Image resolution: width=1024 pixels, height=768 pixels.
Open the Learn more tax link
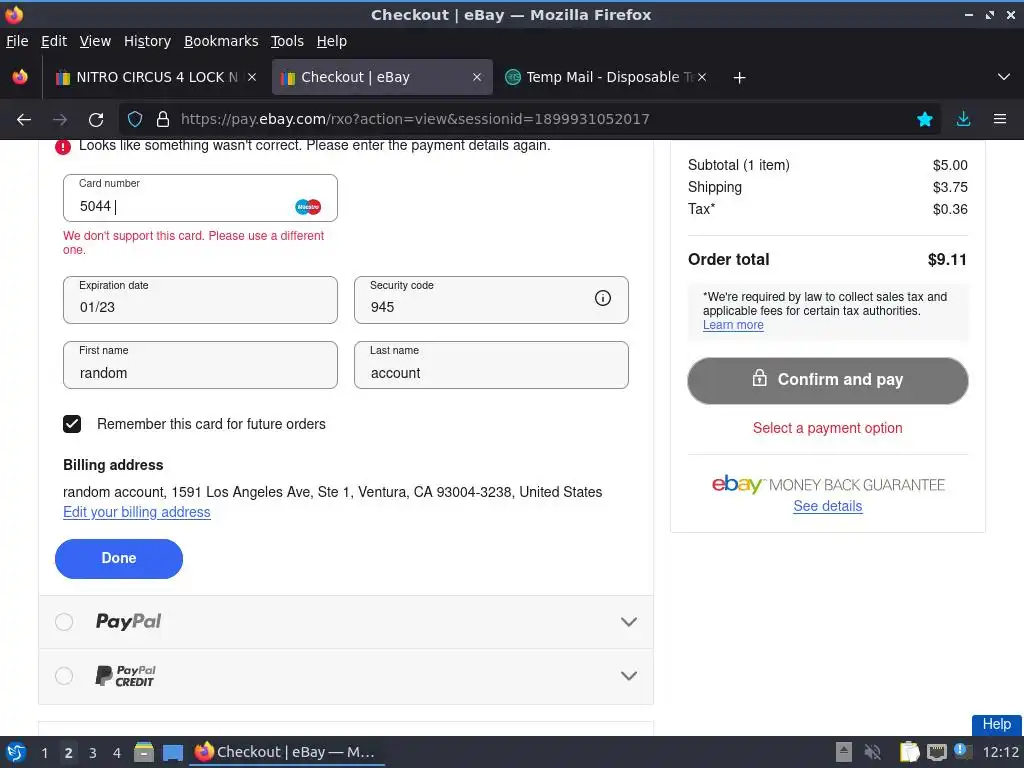[x=733, y=325]
